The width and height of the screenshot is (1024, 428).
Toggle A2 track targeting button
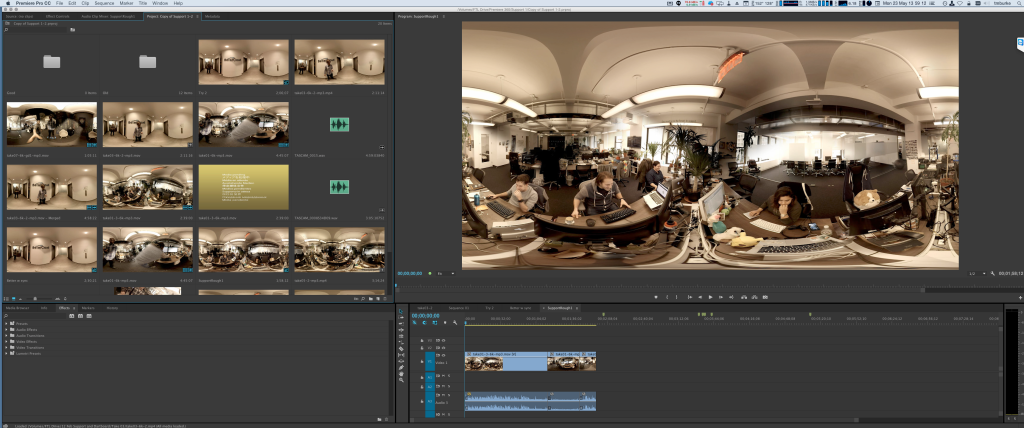430,387
